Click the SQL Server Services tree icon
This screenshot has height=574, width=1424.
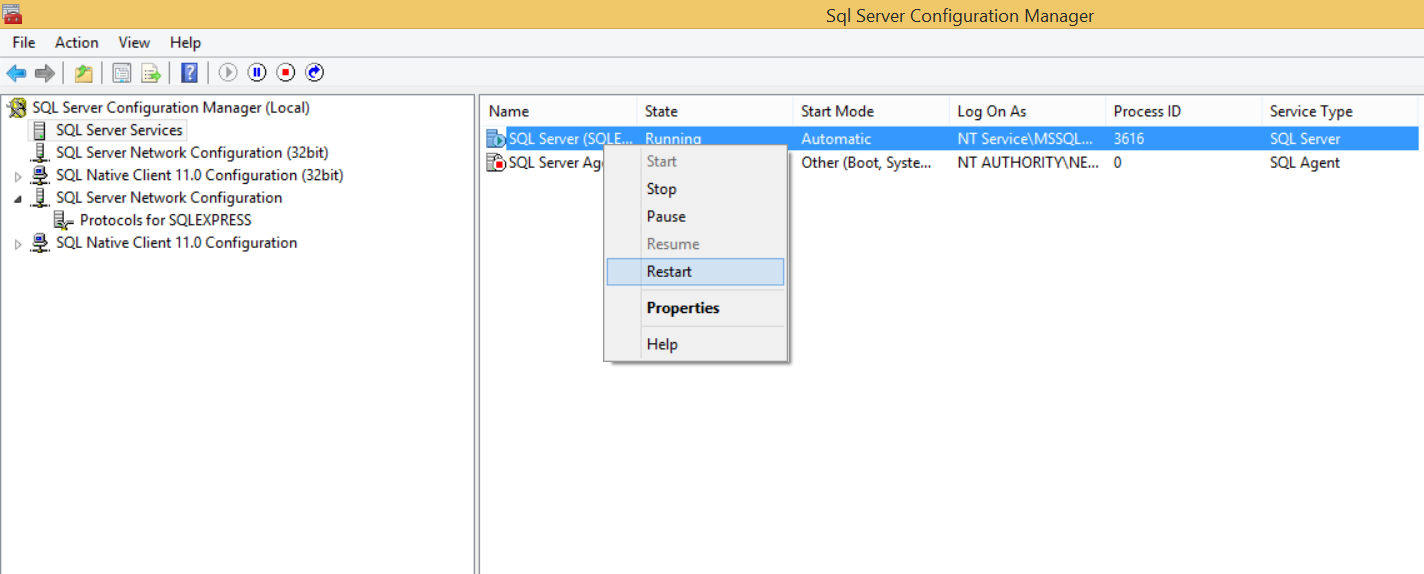40,130
